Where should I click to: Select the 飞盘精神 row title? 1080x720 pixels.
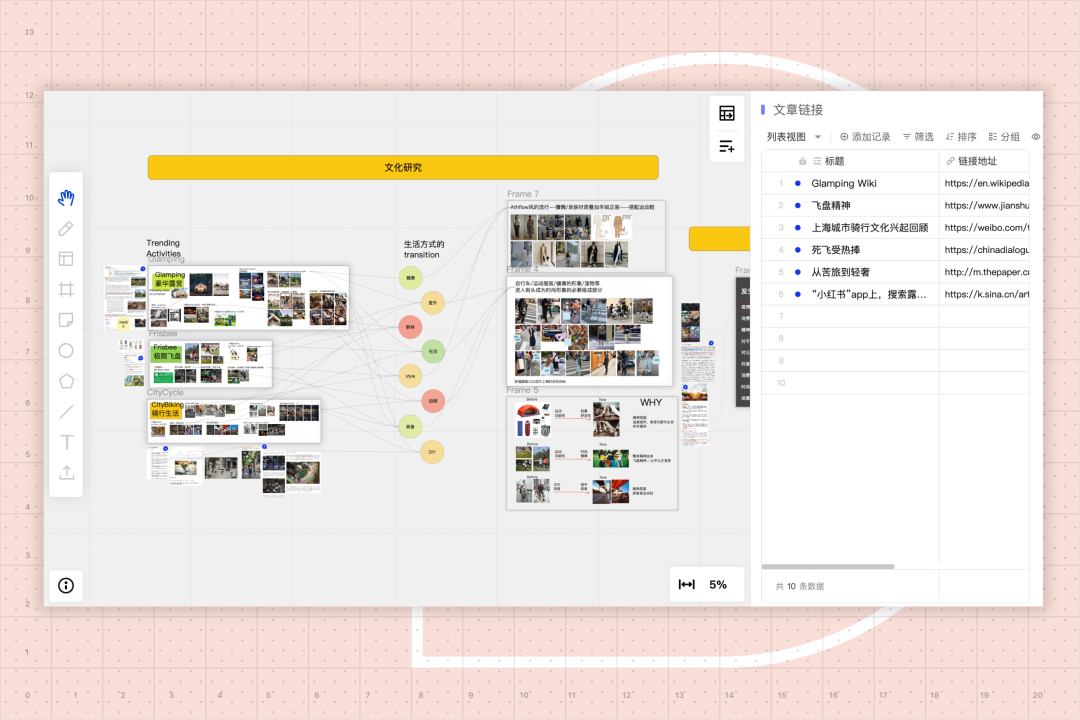coord(831,205)
